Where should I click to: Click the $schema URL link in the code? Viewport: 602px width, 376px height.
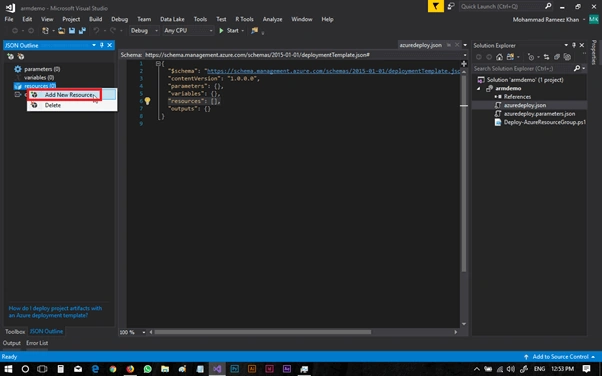tap(333, 71)
